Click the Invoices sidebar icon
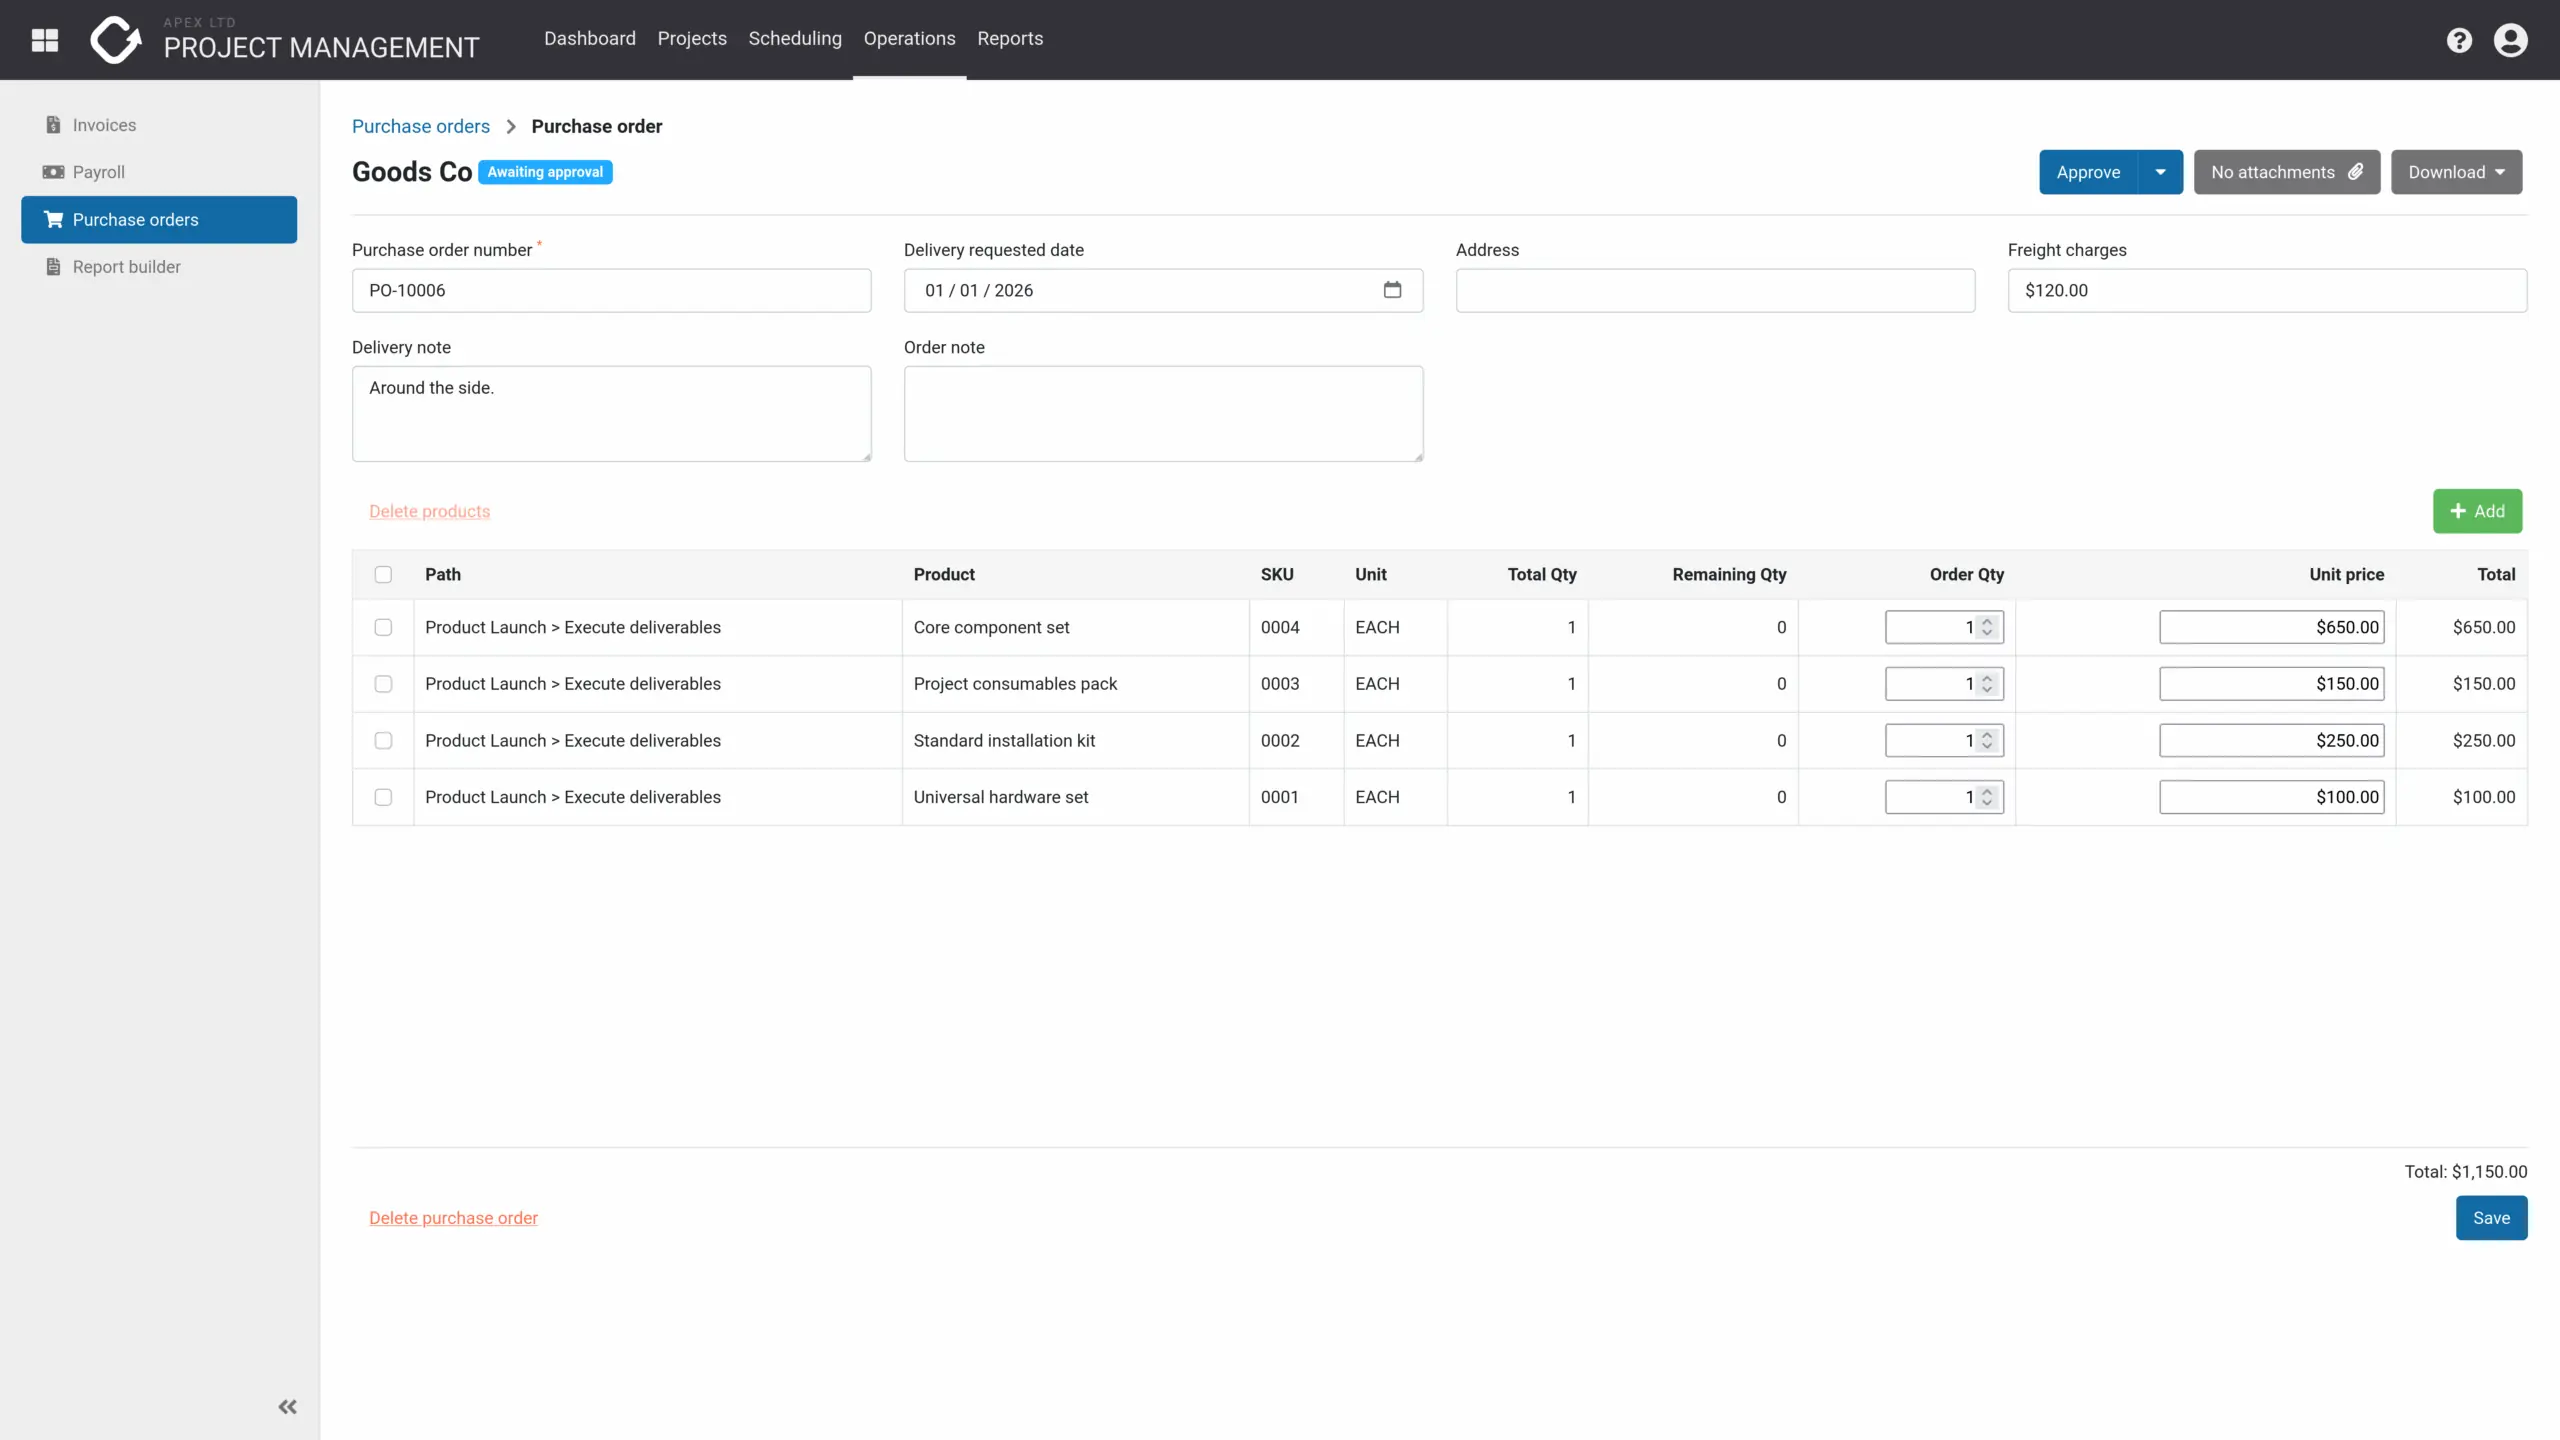Screen dimensions: 2560x1440 [x=53, y=125]
